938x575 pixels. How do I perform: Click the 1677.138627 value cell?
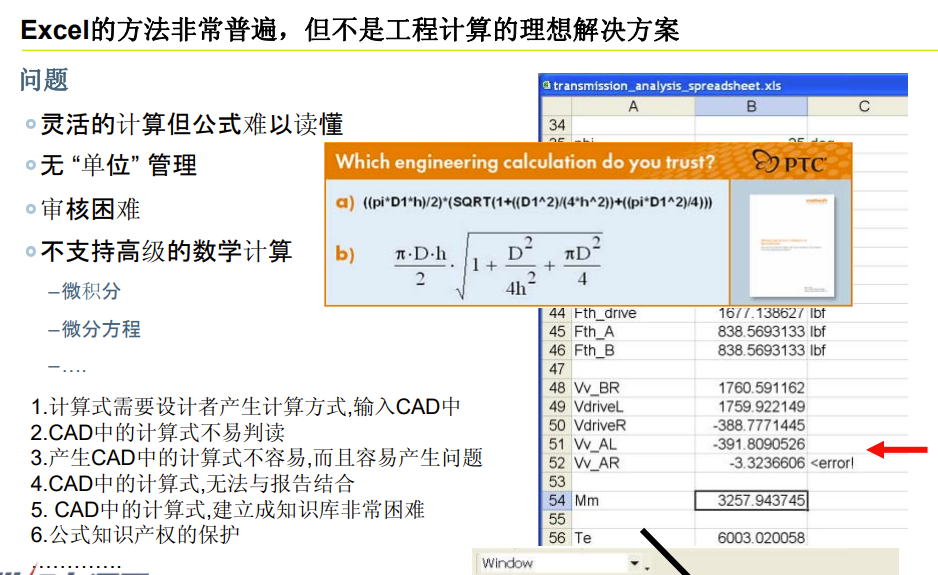[751, 313]
